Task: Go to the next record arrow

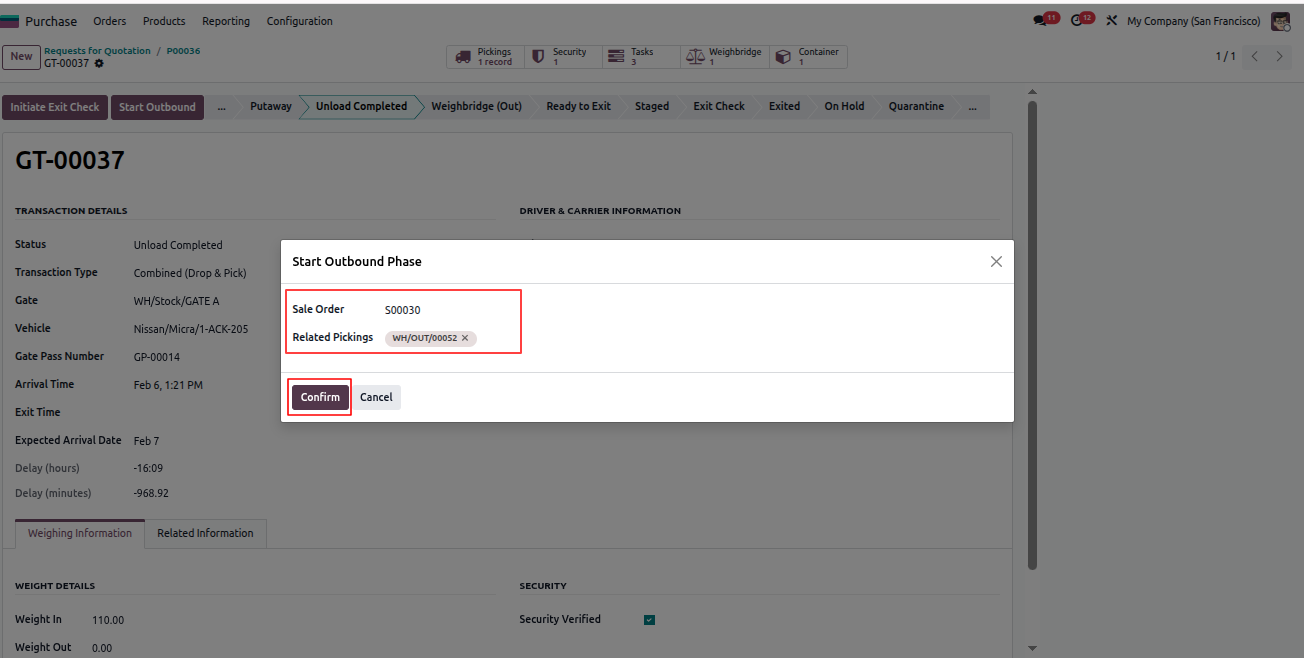Action: (x=1279, y=56)
